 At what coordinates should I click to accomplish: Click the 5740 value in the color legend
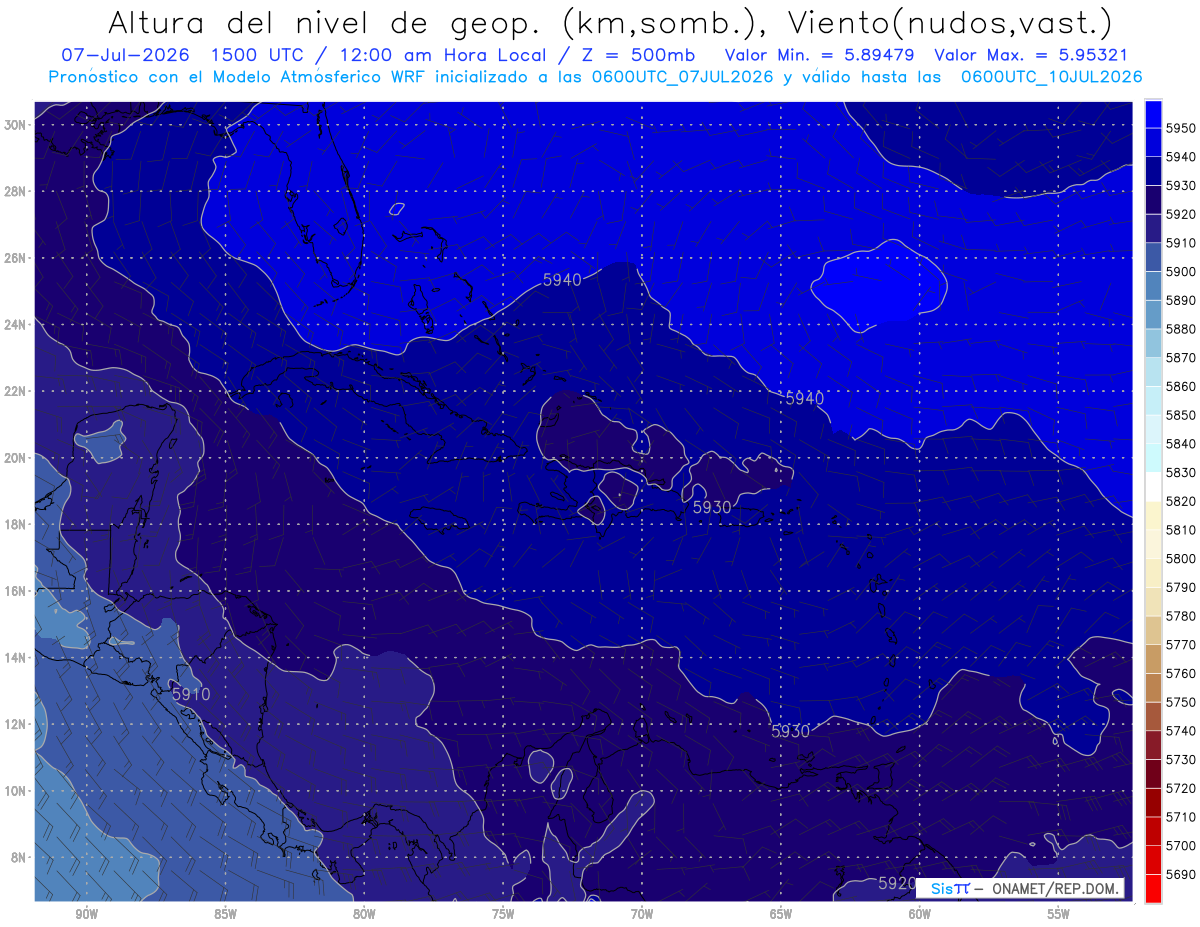click(1180, 731)
